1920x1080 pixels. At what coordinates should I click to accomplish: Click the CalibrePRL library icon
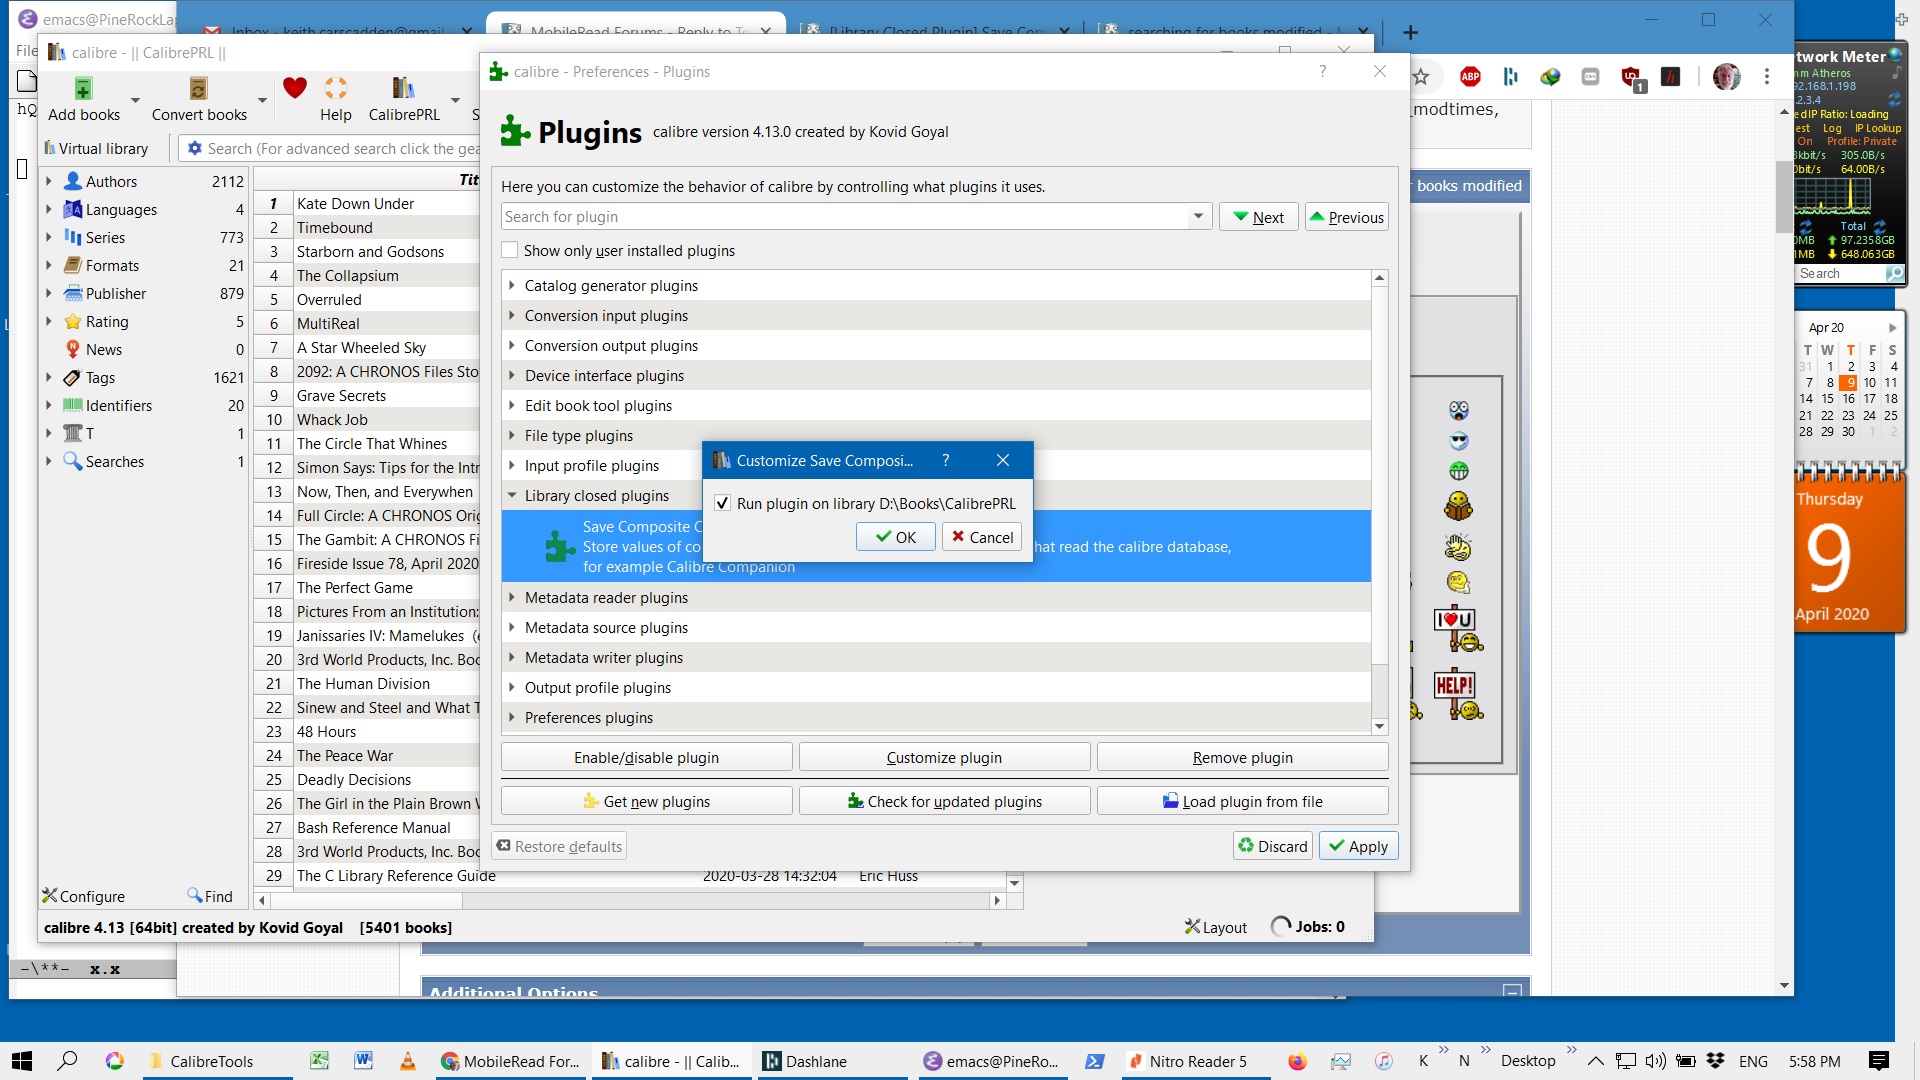403,89
